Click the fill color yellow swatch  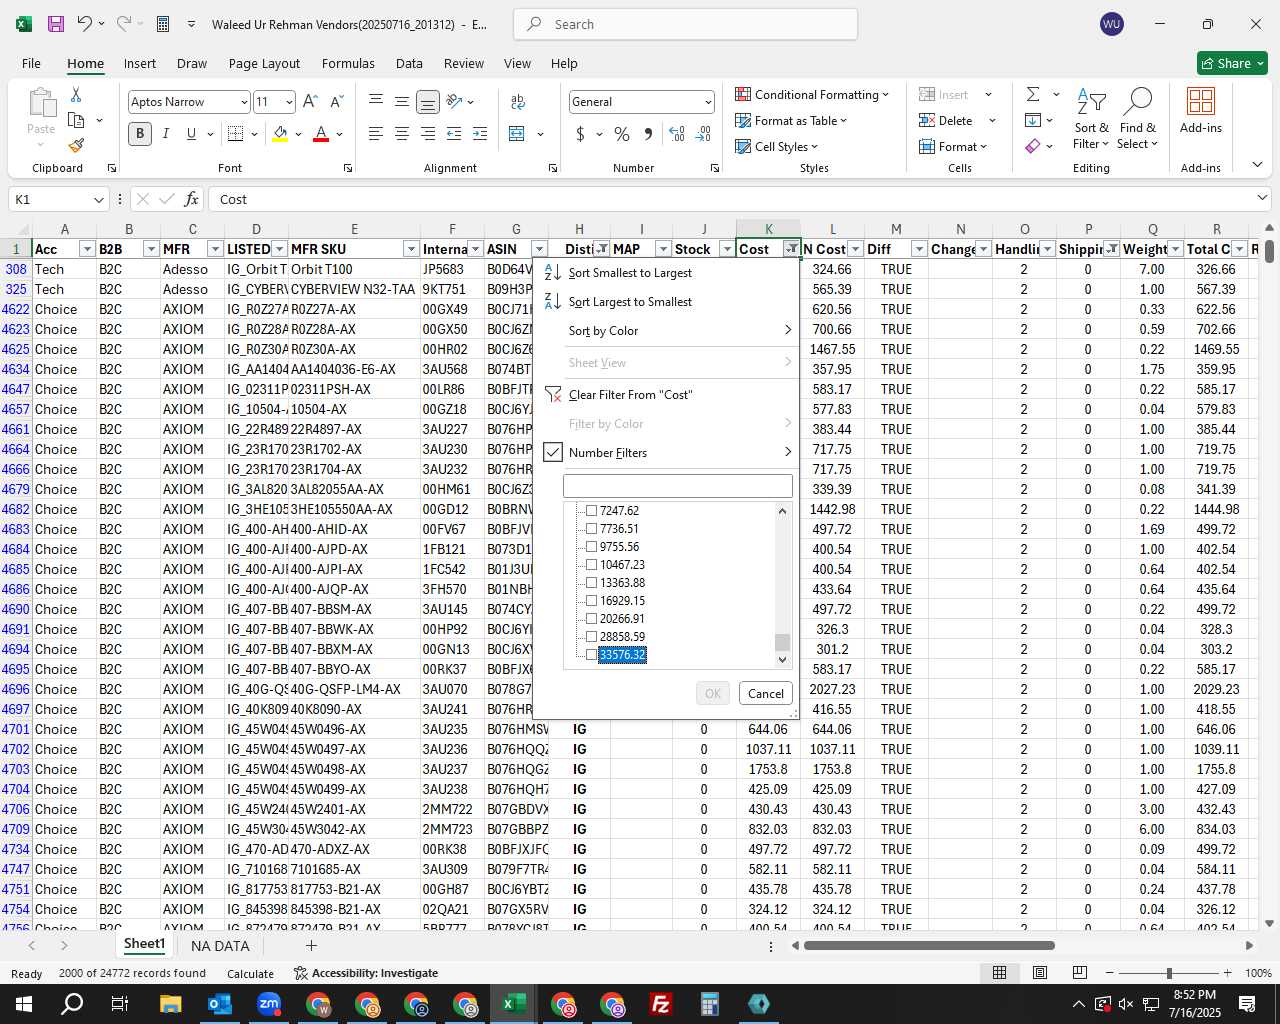click(280, 133)
